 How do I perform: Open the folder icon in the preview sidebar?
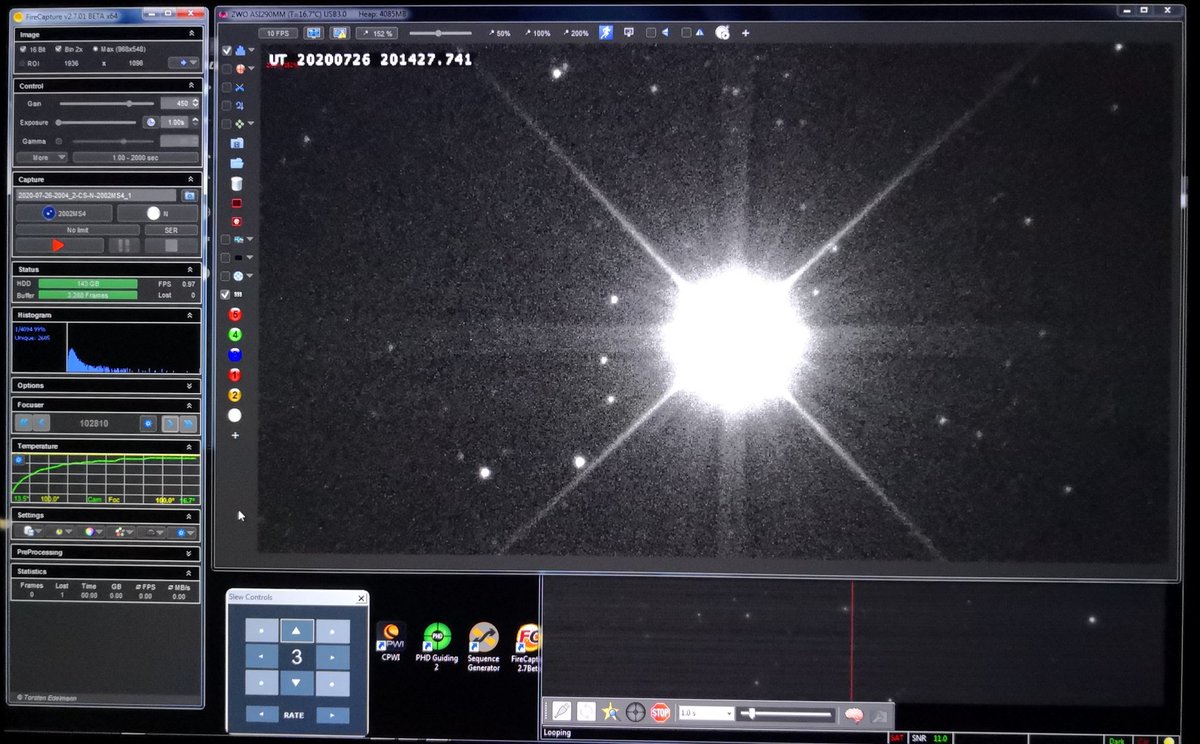(x=238, y=162)
